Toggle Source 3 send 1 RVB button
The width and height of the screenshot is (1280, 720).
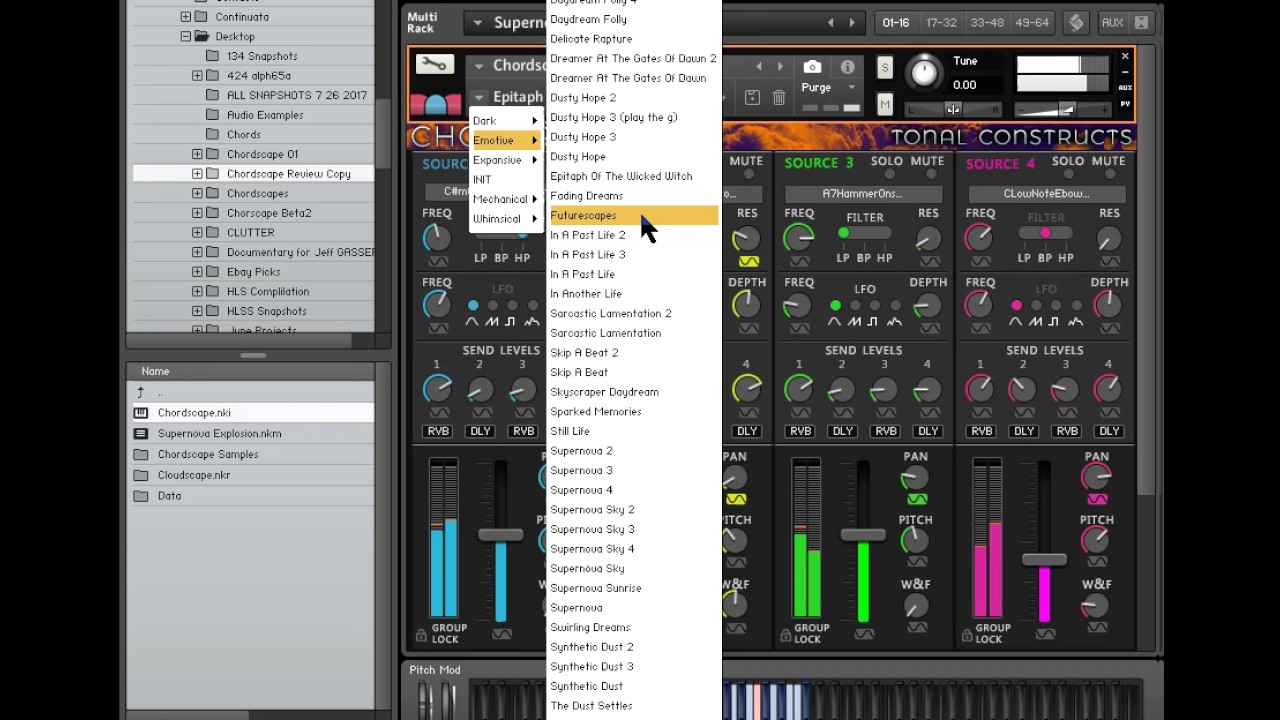(x=800, y=431)
